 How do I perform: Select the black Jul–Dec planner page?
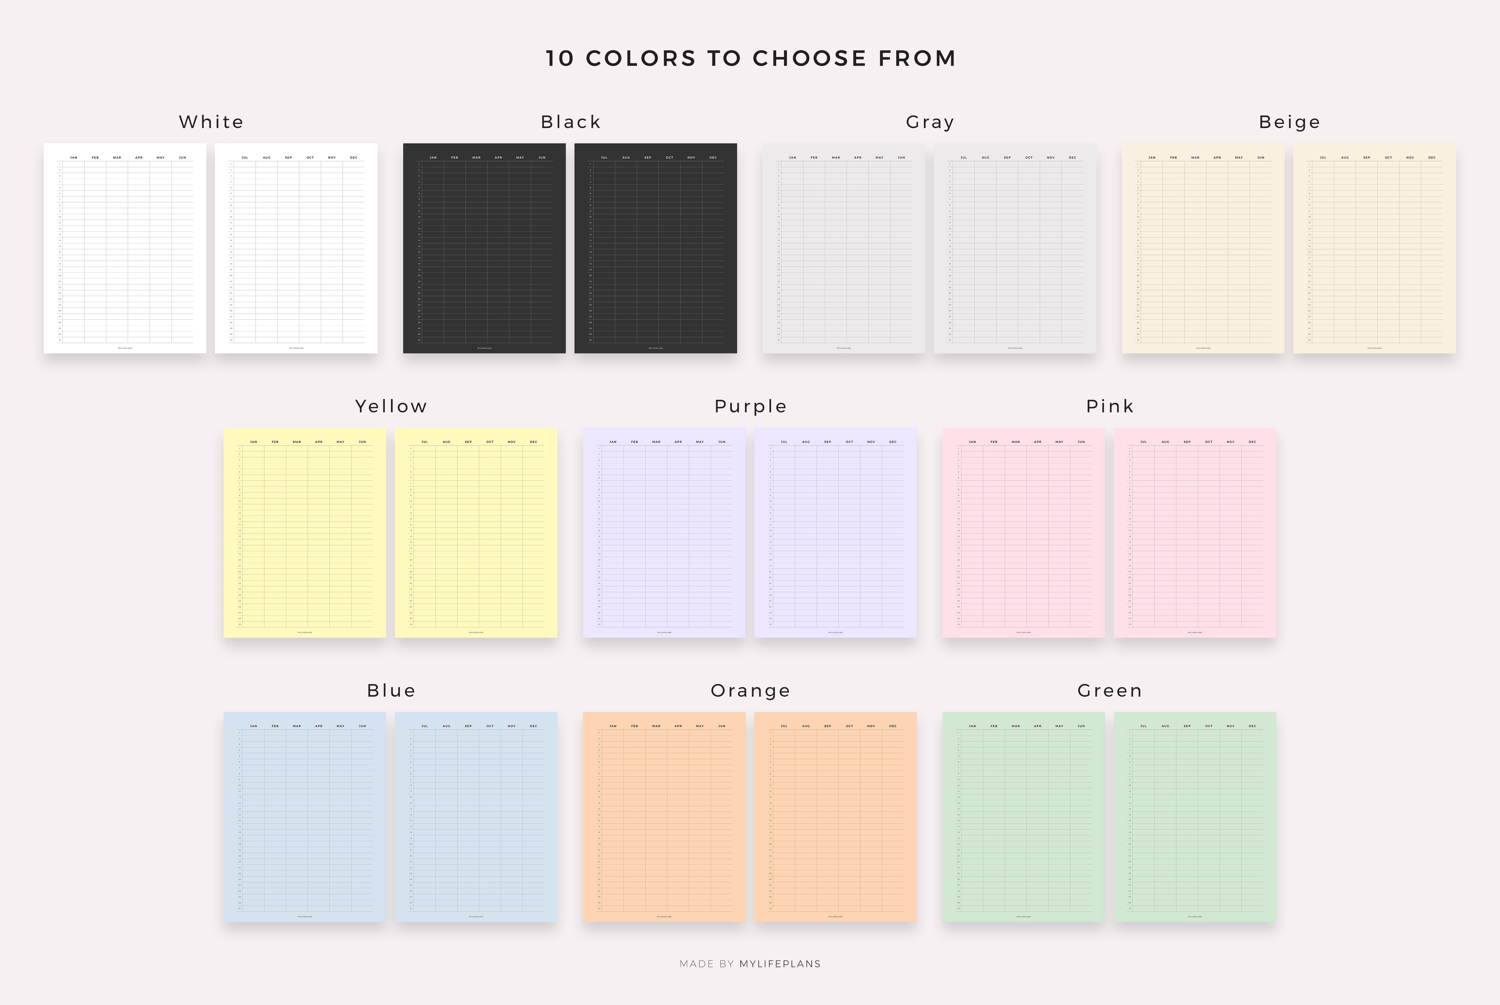(655, 248)
